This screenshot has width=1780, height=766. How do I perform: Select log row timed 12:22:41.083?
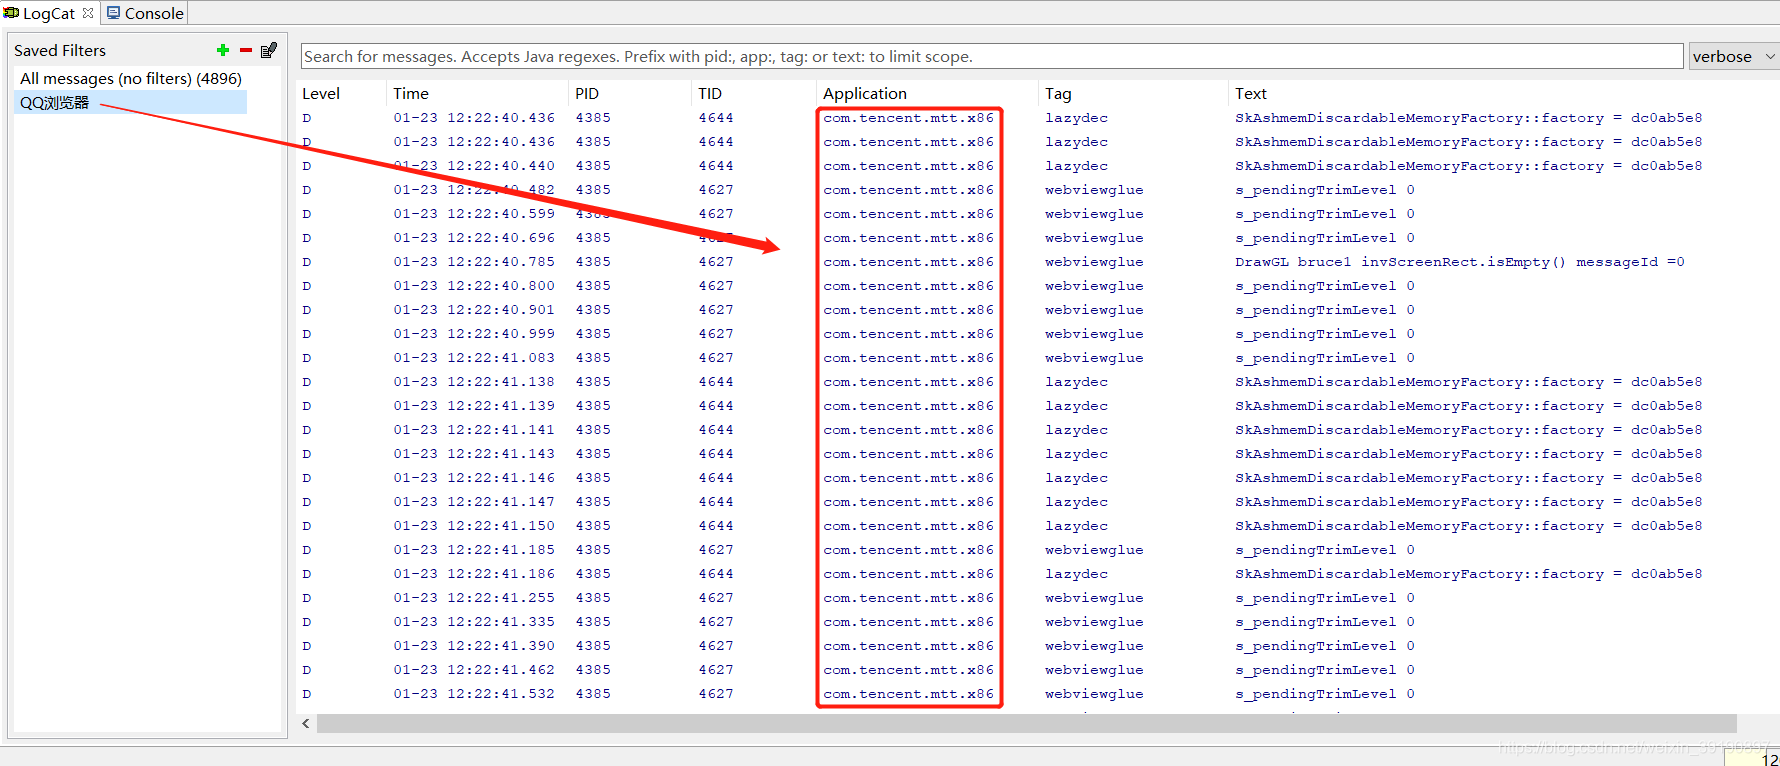tap(1037, 358)
